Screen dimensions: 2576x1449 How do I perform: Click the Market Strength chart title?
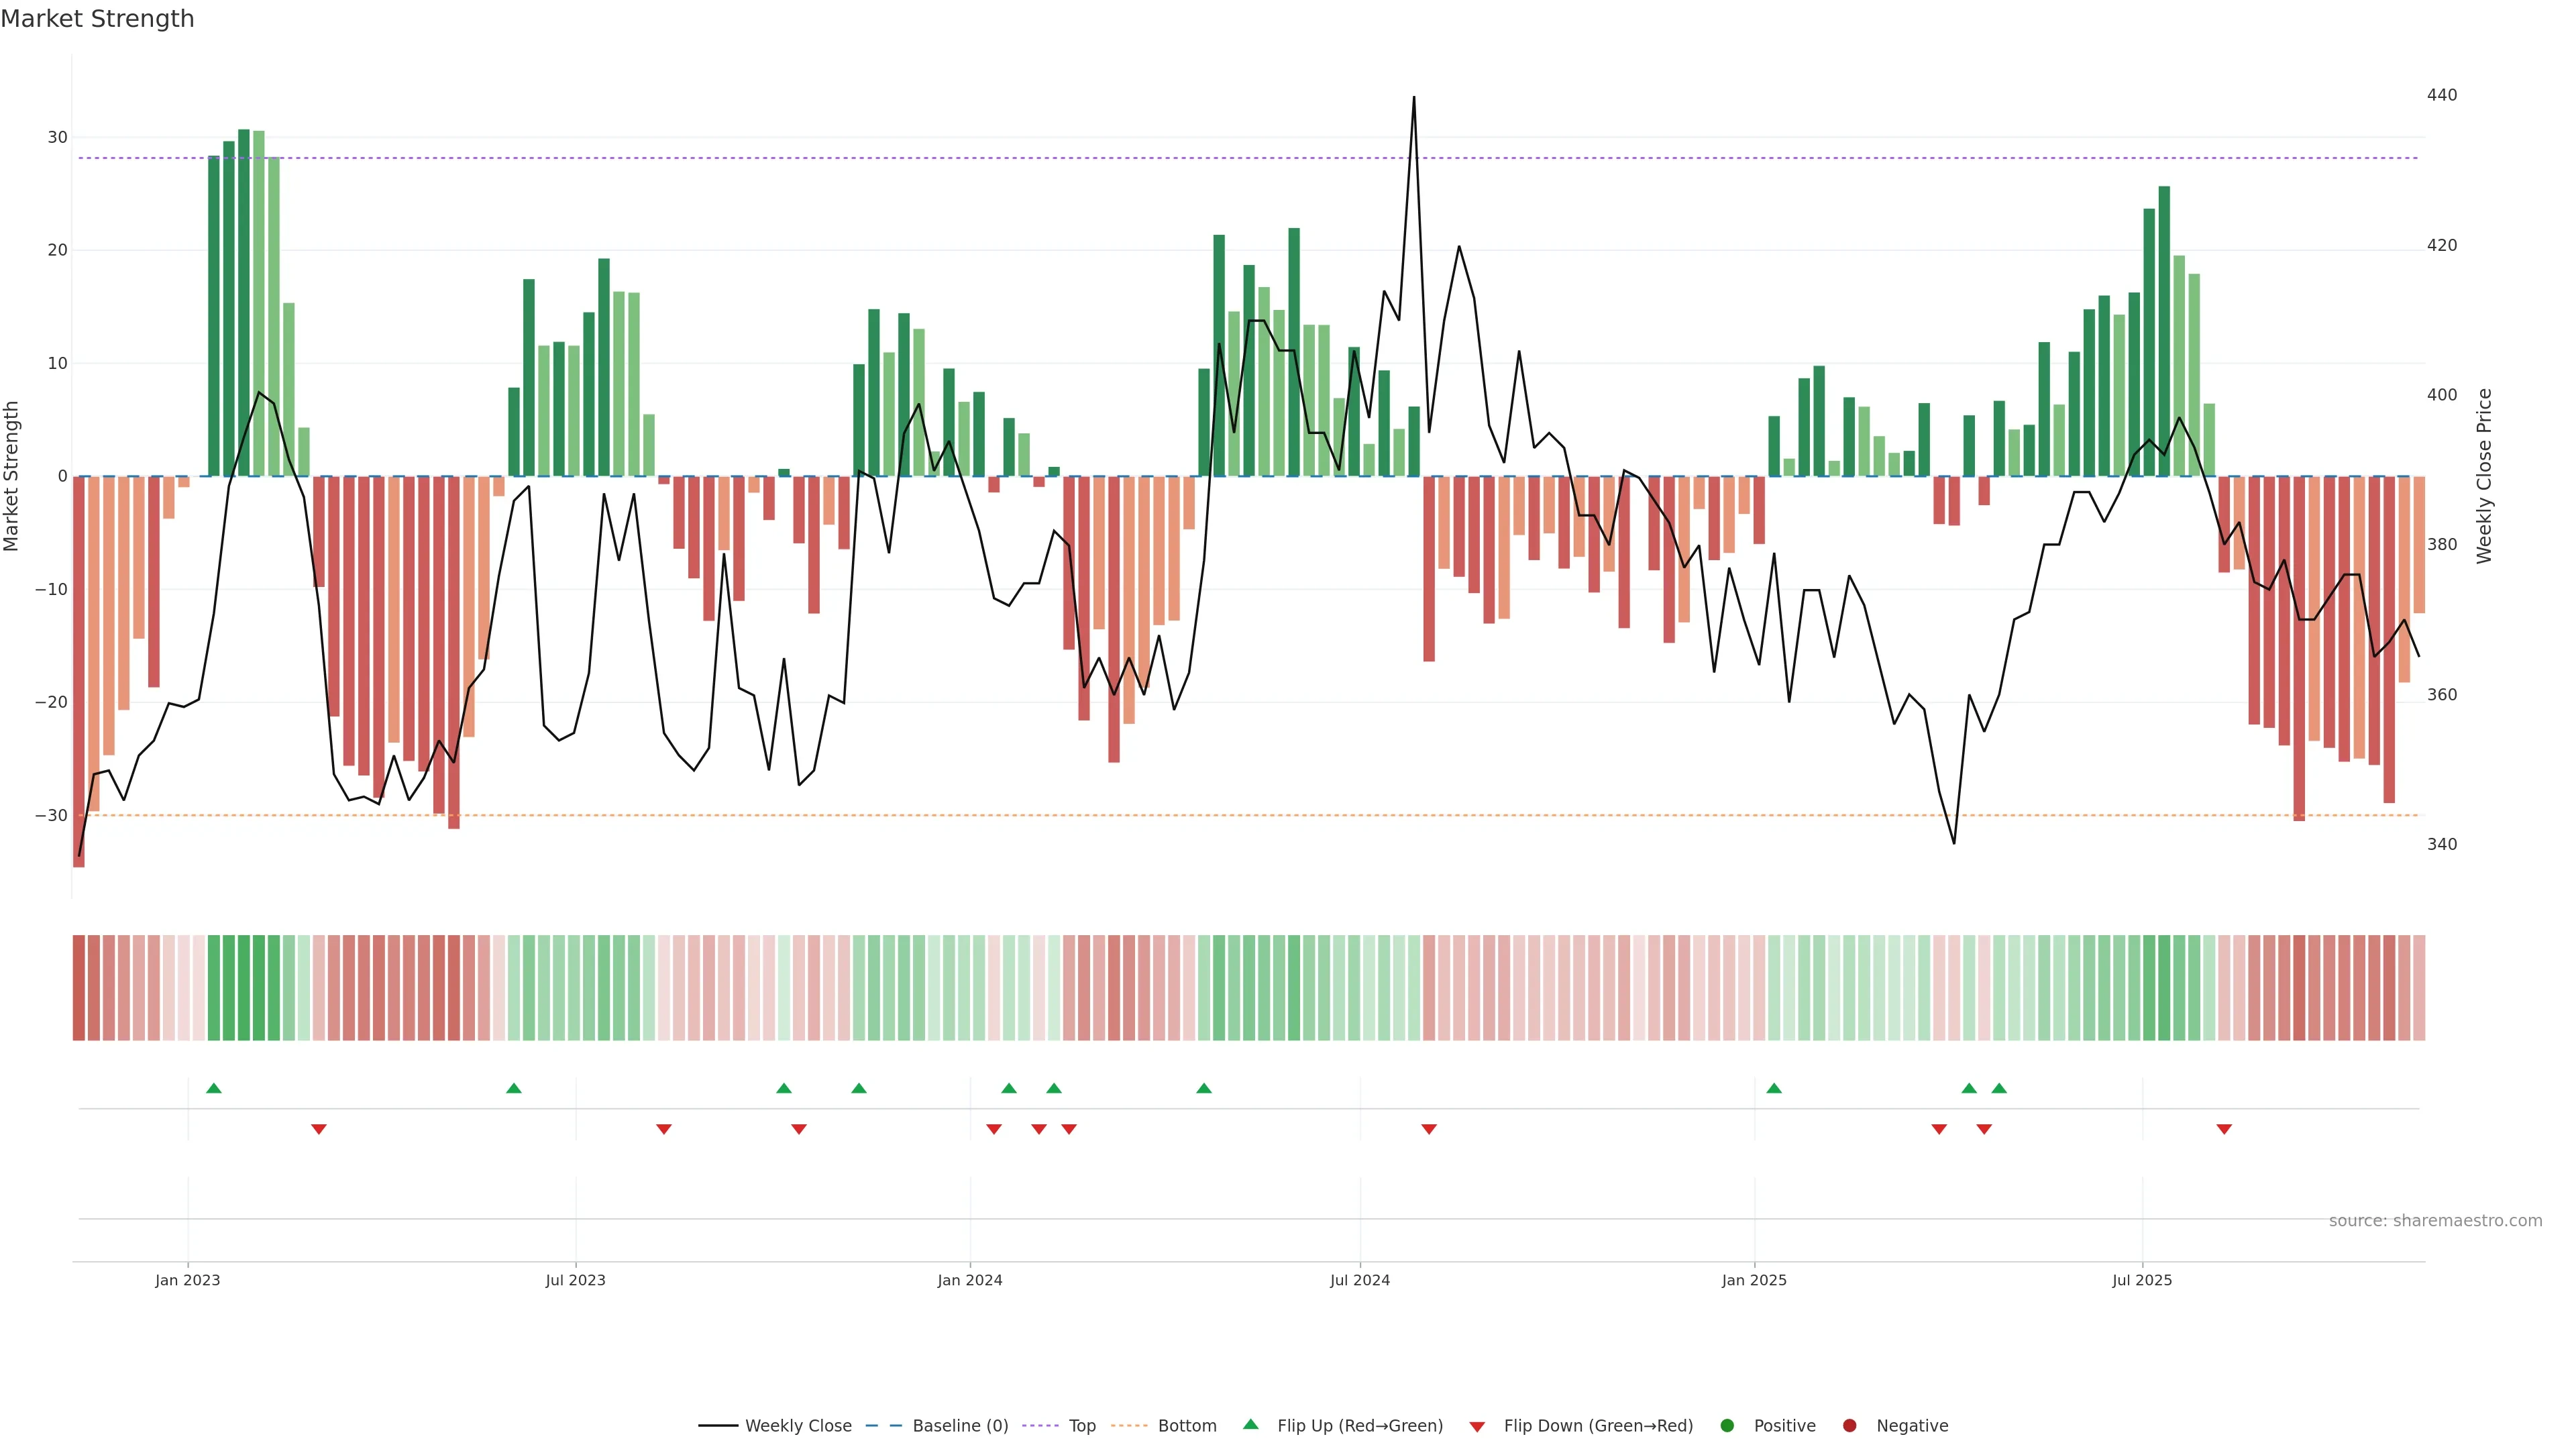[x=97, y=19]
